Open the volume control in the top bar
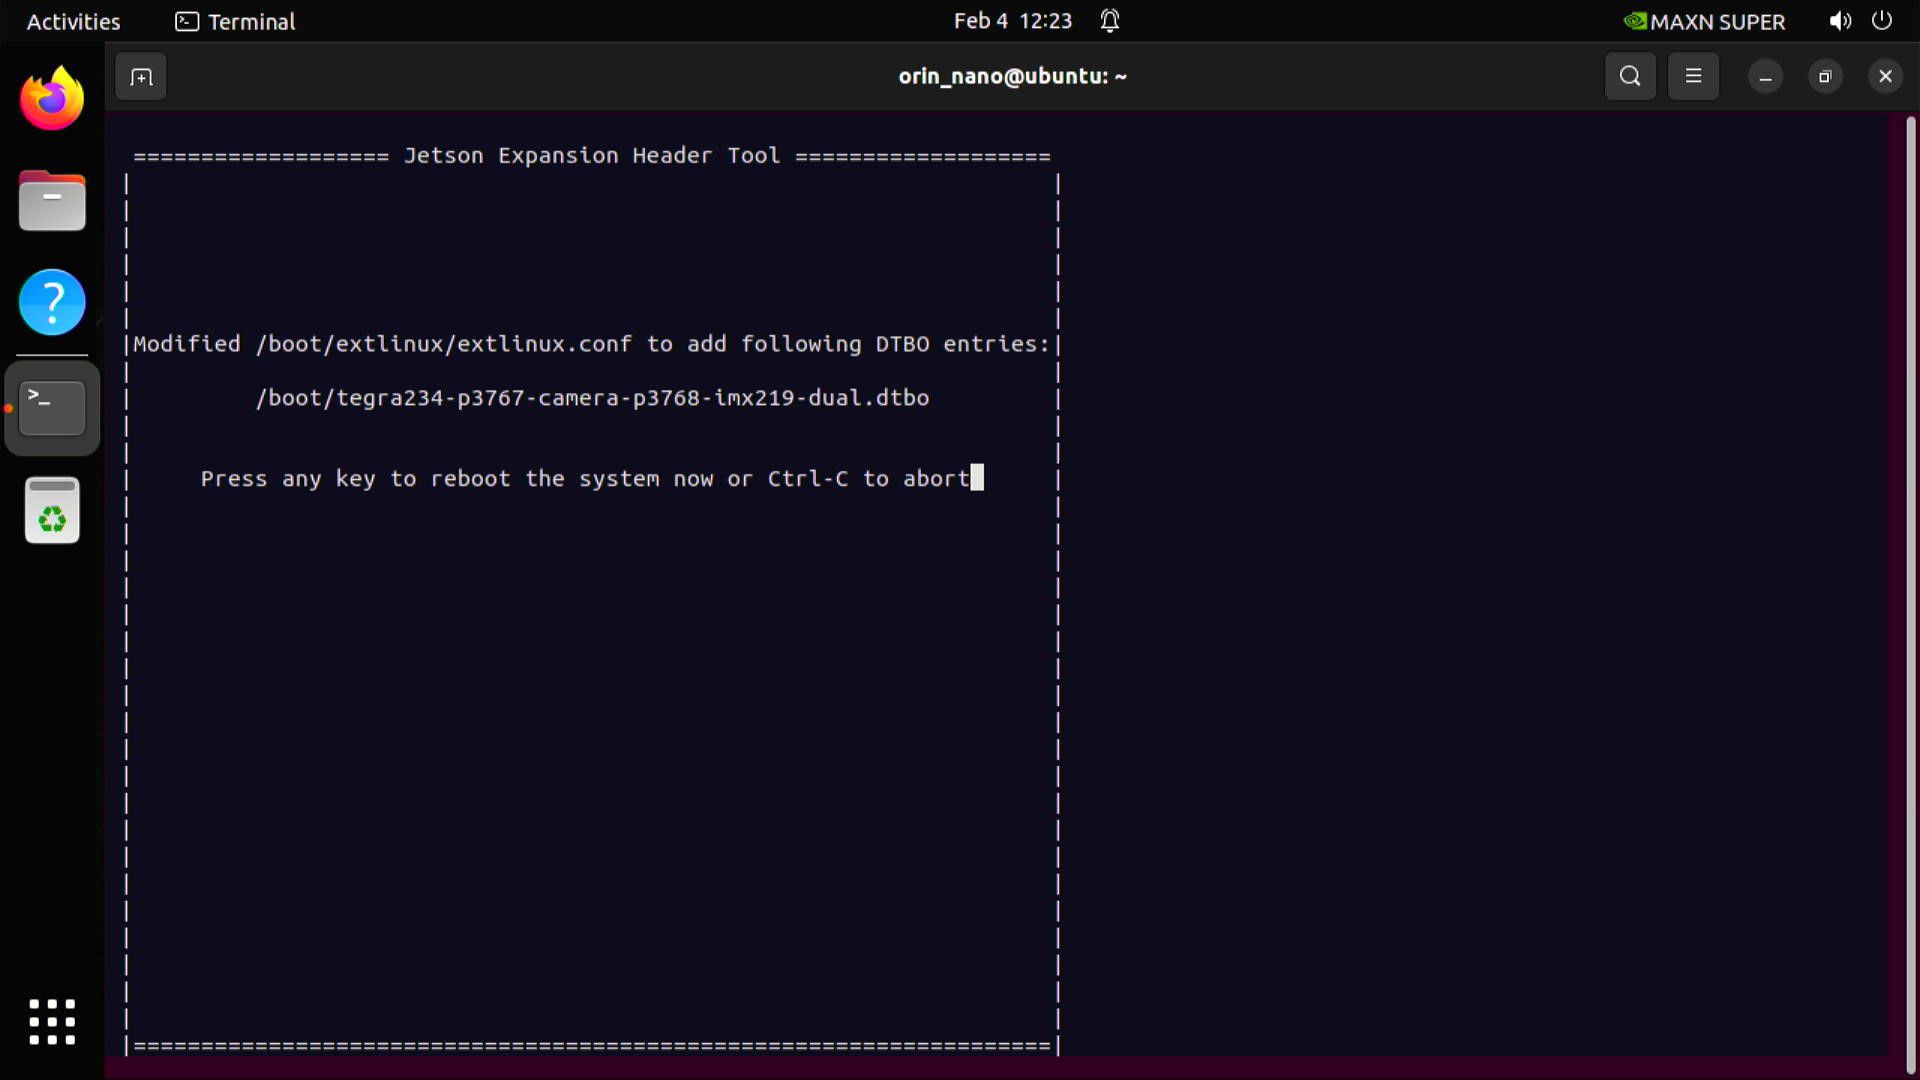This screenshot has height=1080, width=1920. tap(1838, 21)
